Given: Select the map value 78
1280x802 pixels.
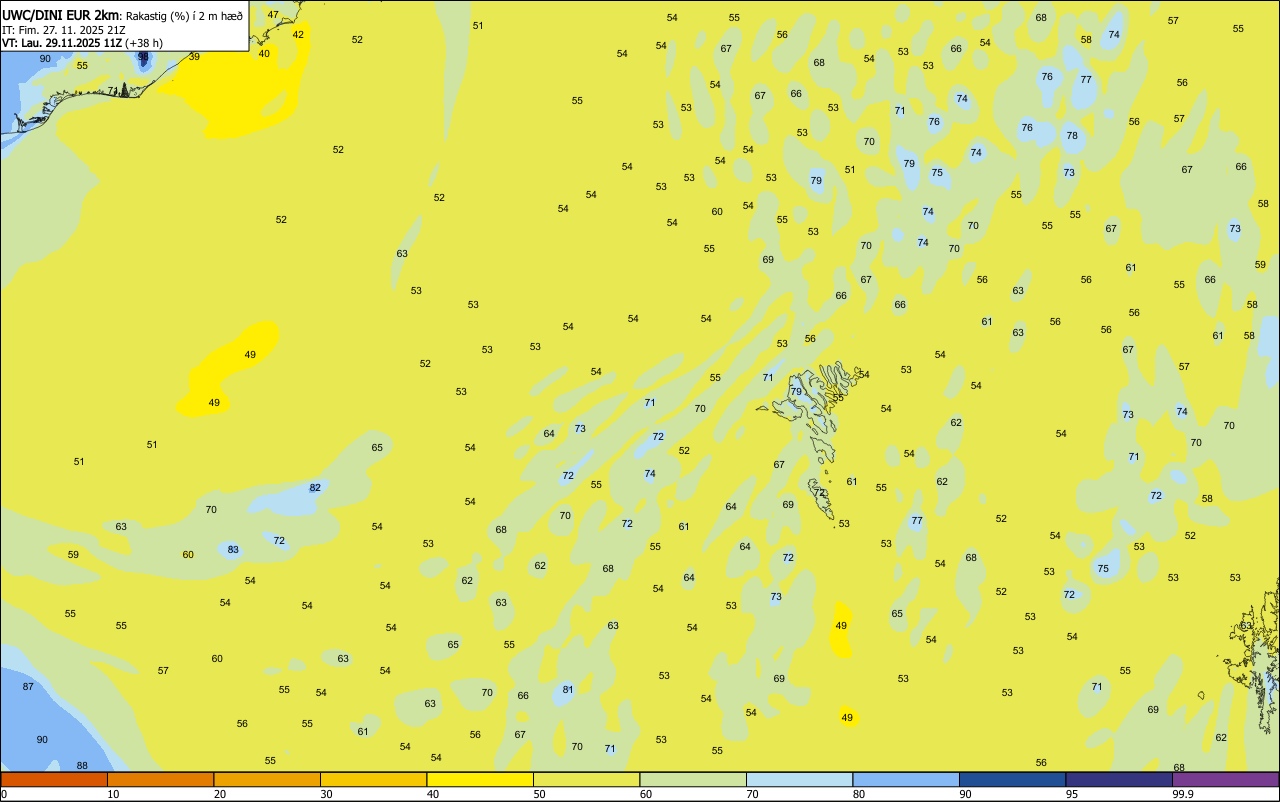Looking at the screenshot, I should click(x=1072, y=135).
